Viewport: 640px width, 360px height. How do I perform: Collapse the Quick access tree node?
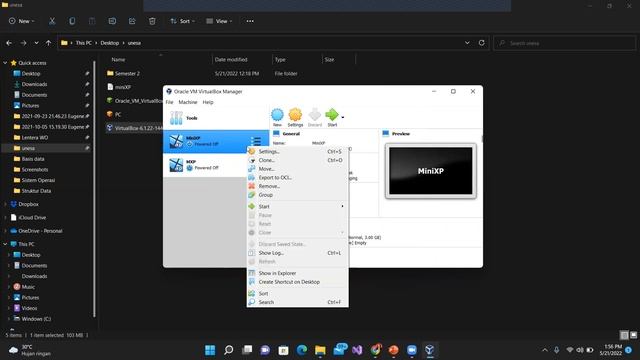(x=5, y=63)
